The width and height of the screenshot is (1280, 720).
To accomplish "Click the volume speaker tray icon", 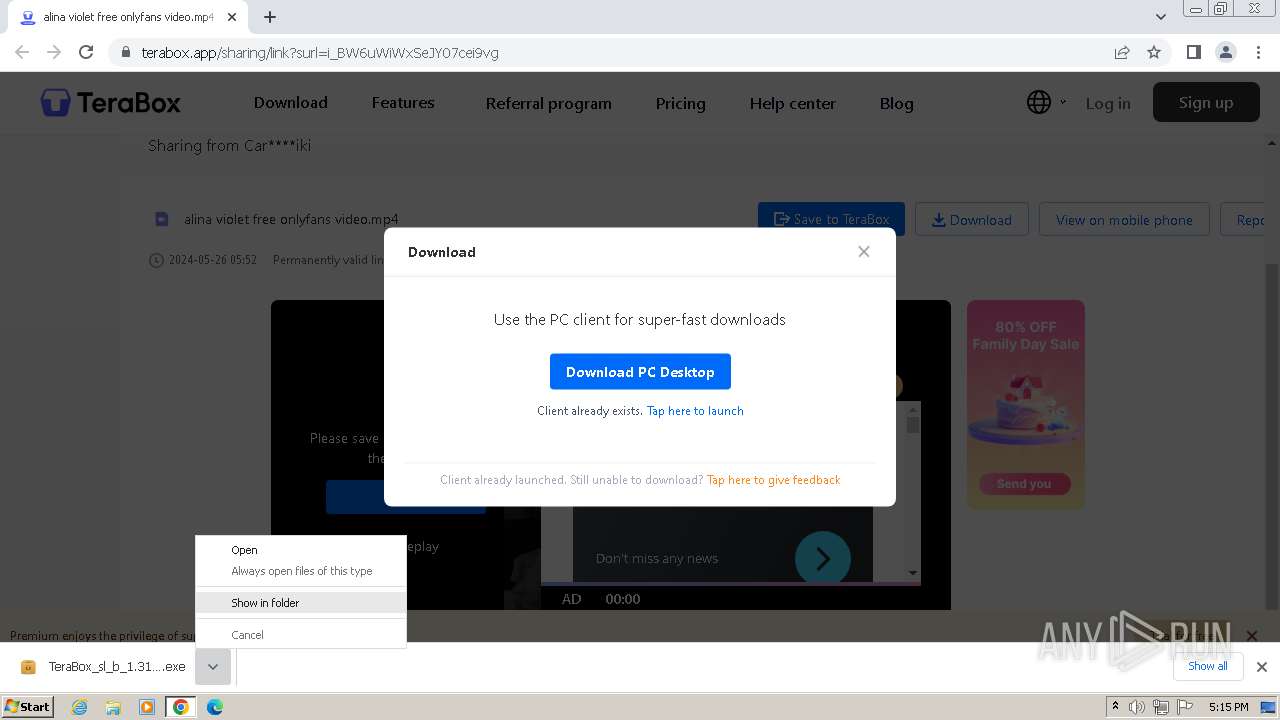I will [1137, 707].
